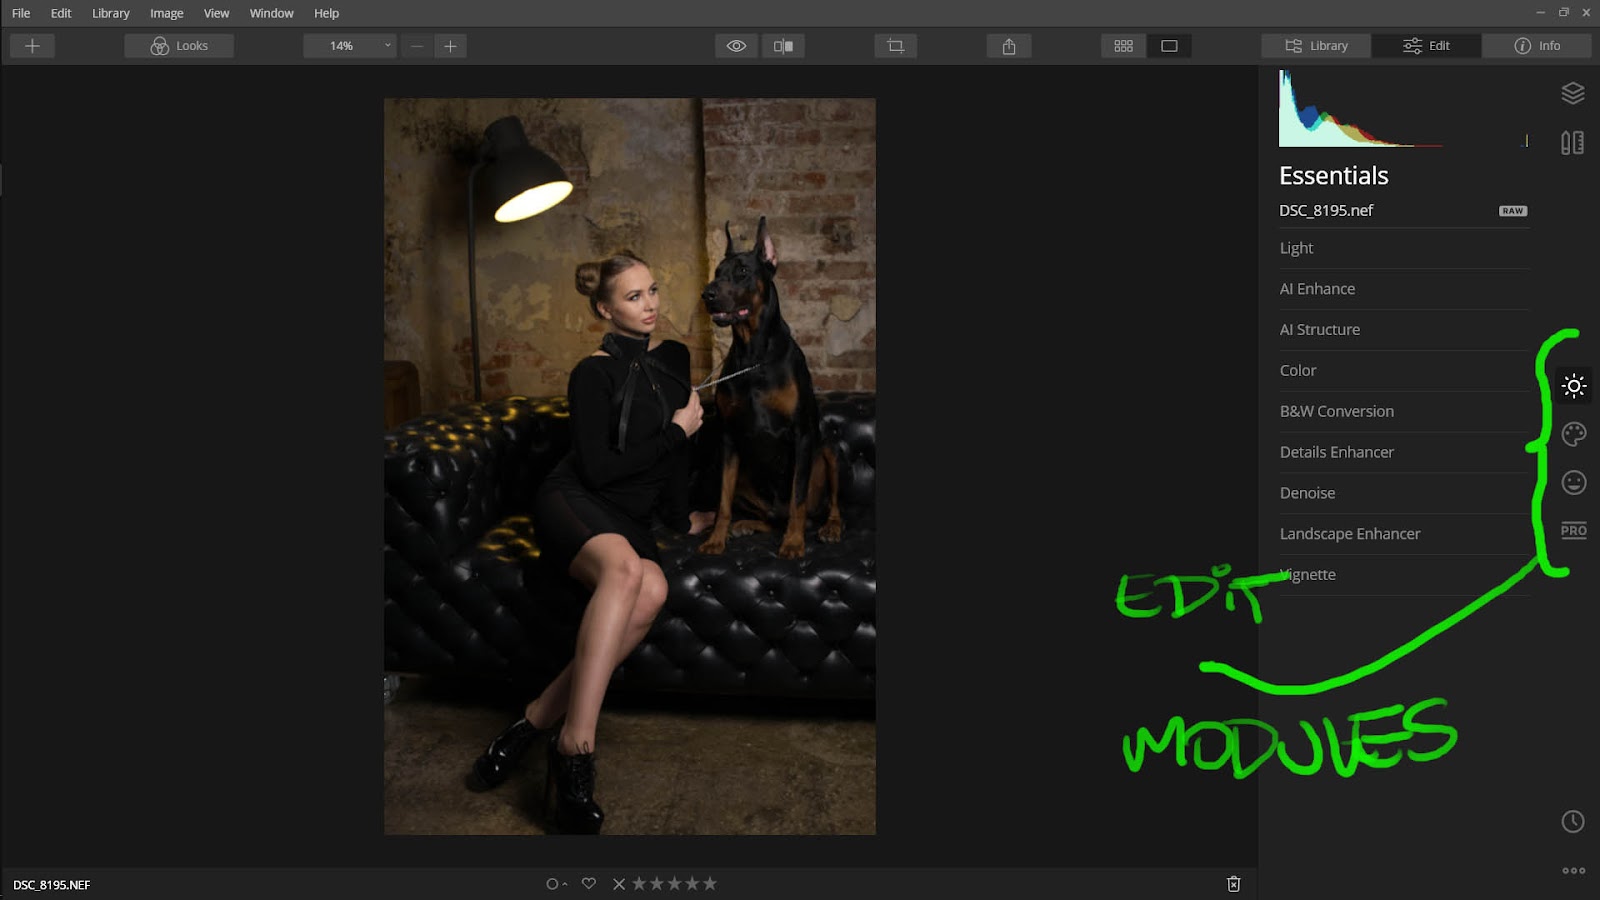Open the History clock icon
This screenshot has height=900, width=1600.
(1573, 821)
